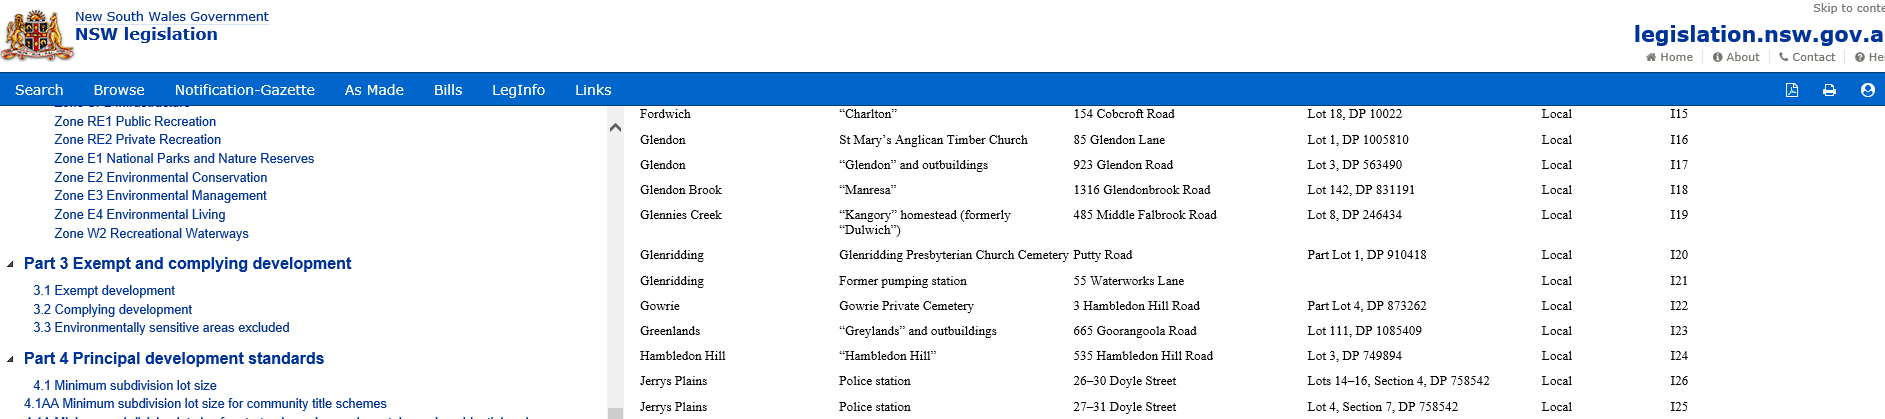Select Part Lot 1, DP 910418 cell
1885x419 pixels.
(x=1367, y=255)
